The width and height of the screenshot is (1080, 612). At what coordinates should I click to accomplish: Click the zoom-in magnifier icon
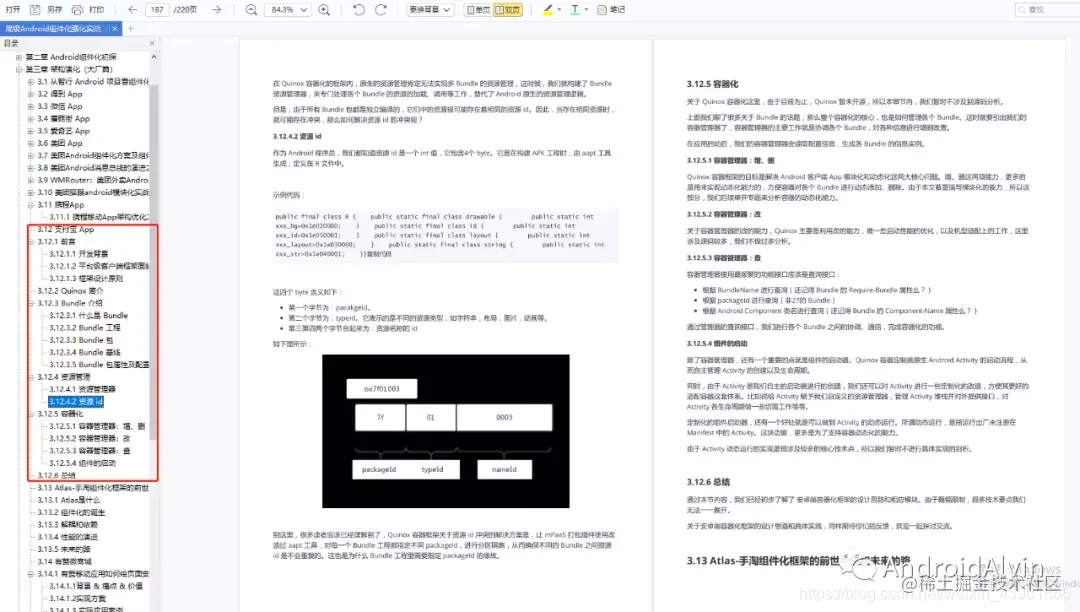[323, 9]
